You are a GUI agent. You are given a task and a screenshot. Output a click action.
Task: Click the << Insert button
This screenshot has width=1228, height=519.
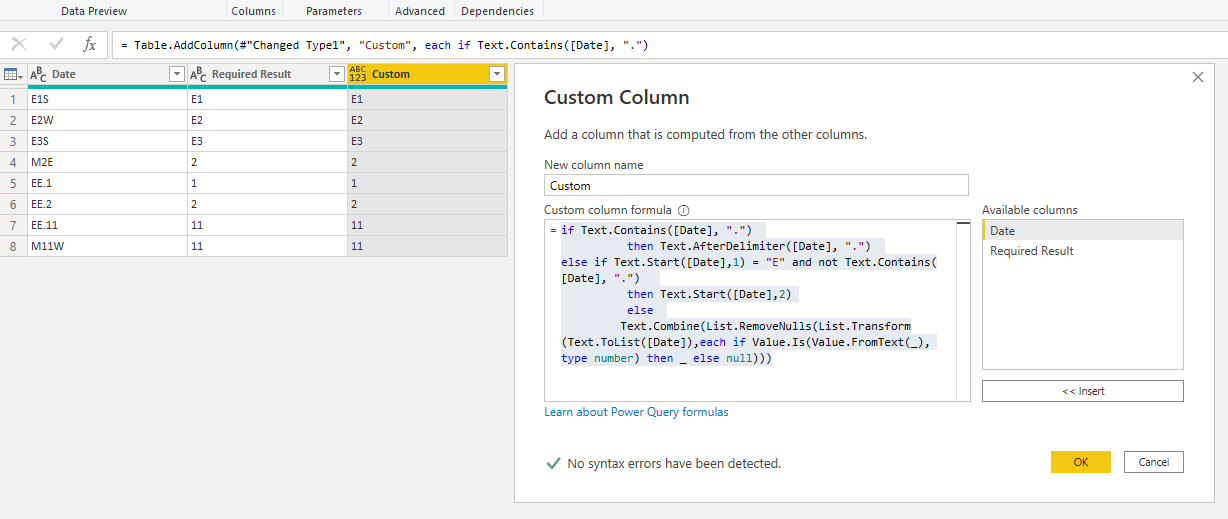tap(1083, 391)
